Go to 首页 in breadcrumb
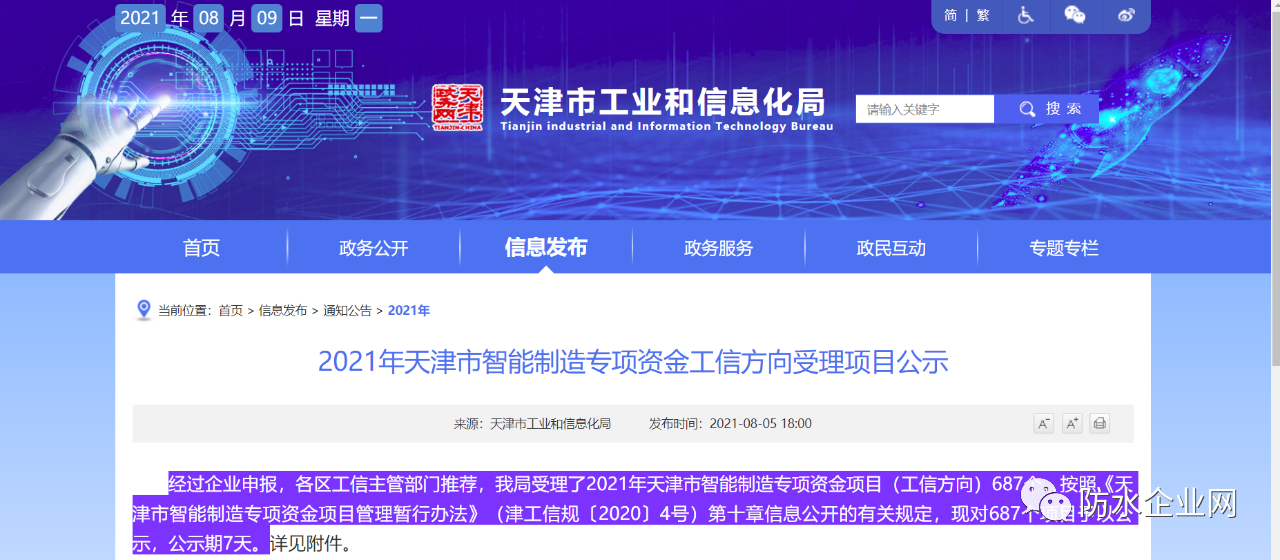This screenshot has width=1280, height=560. pos(231,311)
